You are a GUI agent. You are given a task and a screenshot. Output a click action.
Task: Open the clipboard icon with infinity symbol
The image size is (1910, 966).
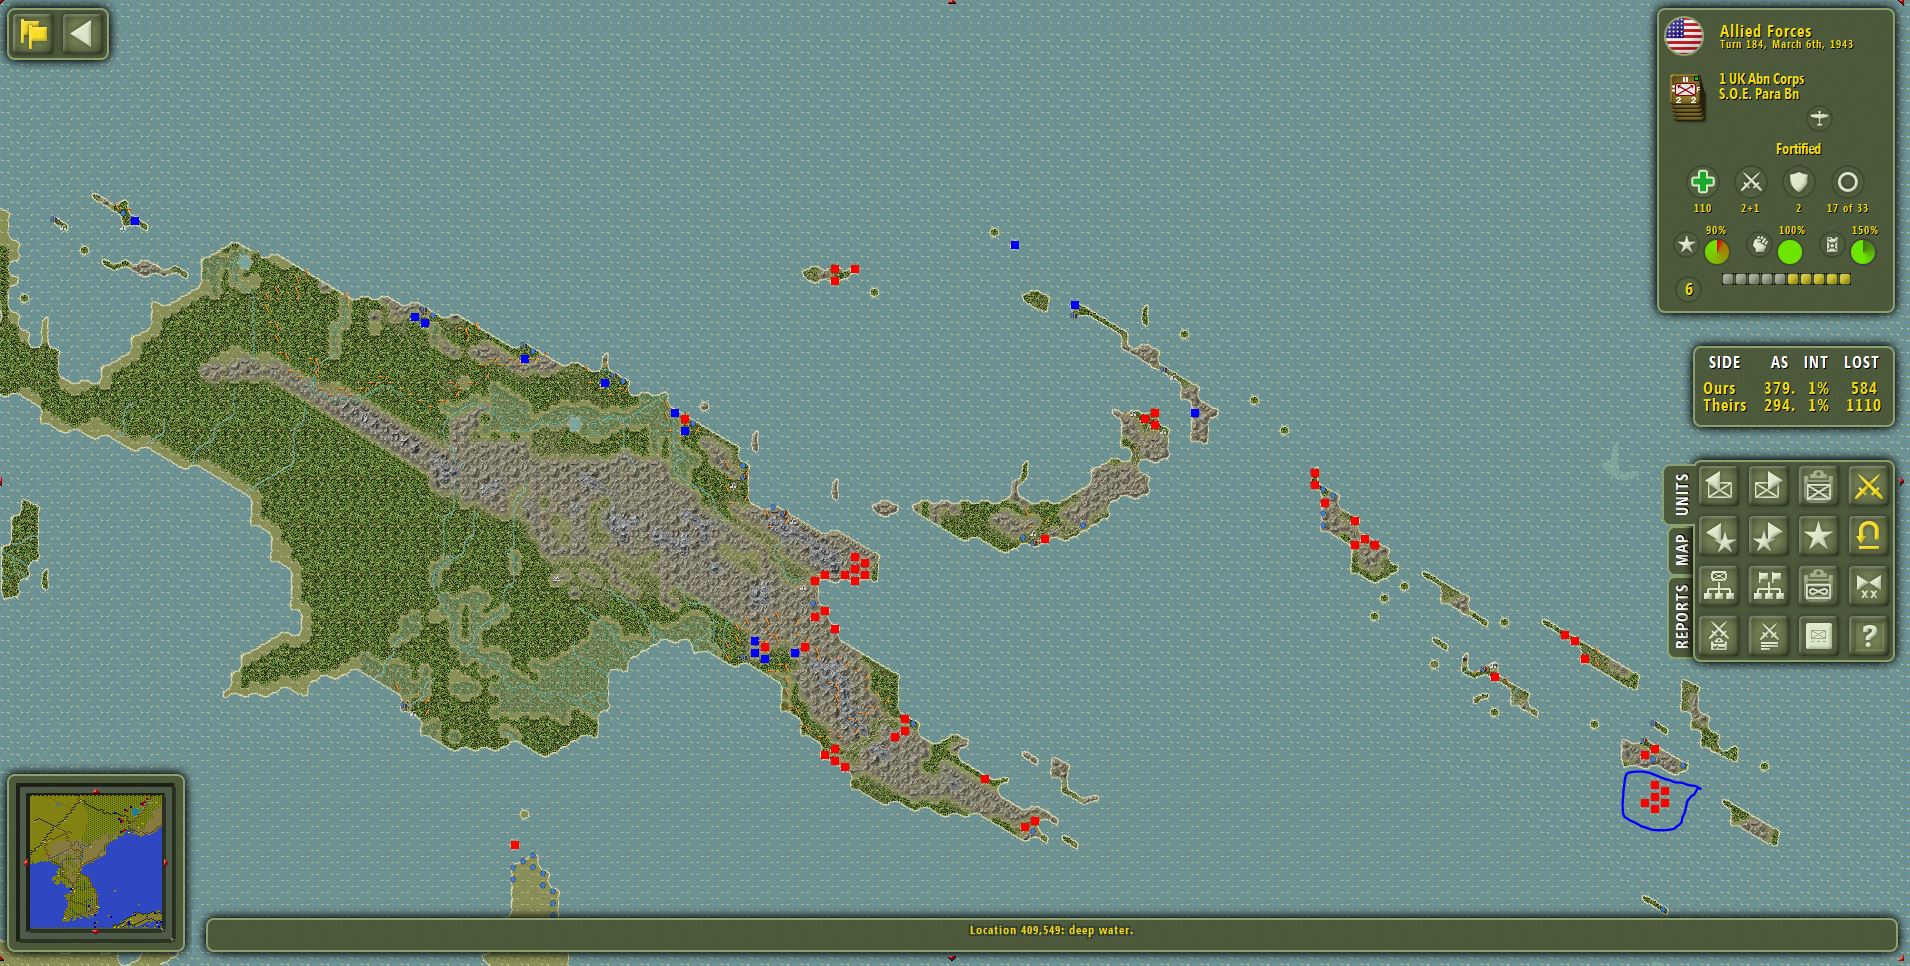(x=1818, y=586)
